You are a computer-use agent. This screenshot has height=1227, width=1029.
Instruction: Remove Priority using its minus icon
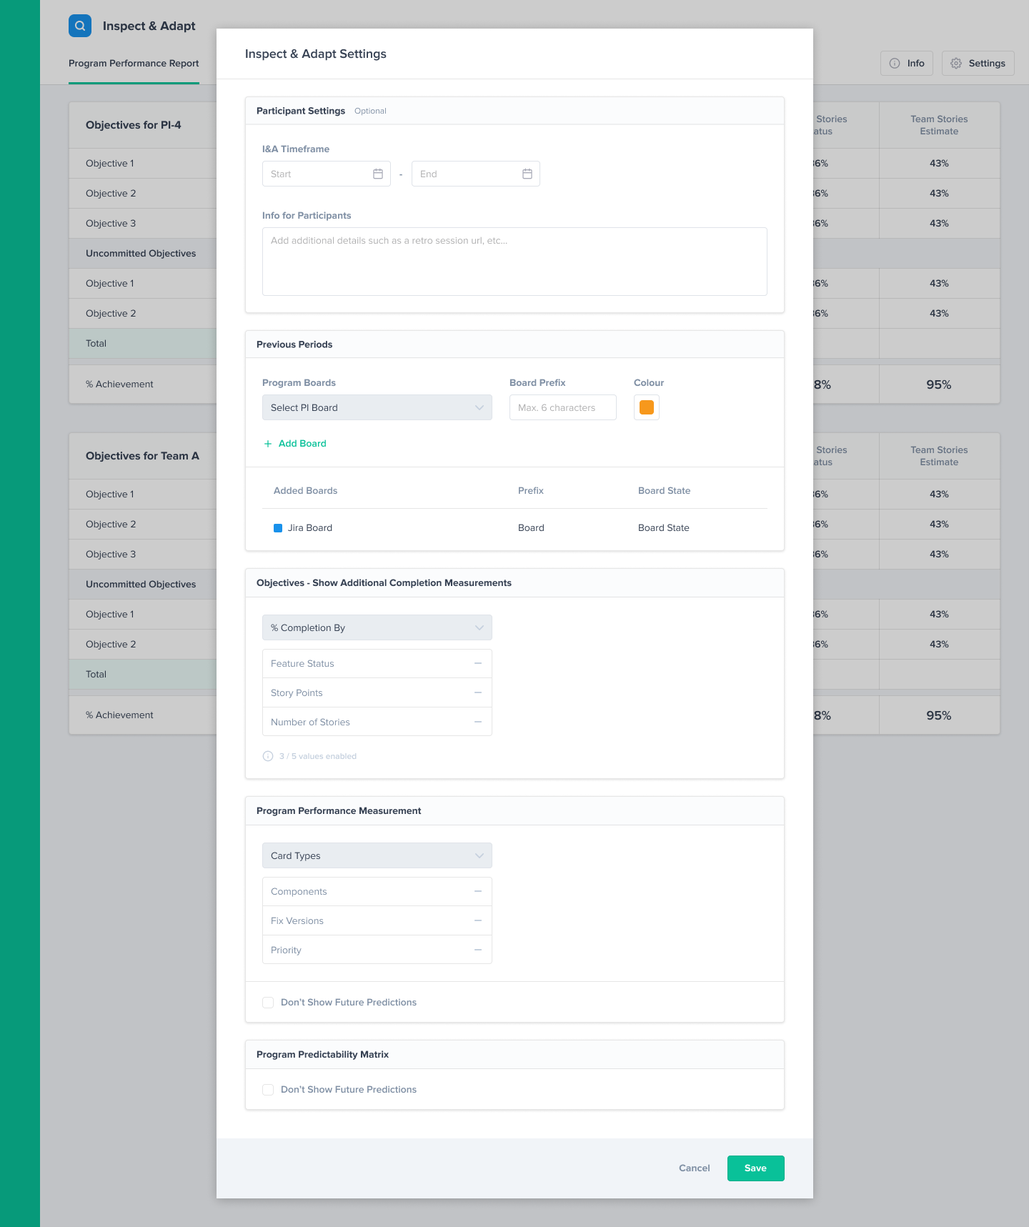(479, 949)
